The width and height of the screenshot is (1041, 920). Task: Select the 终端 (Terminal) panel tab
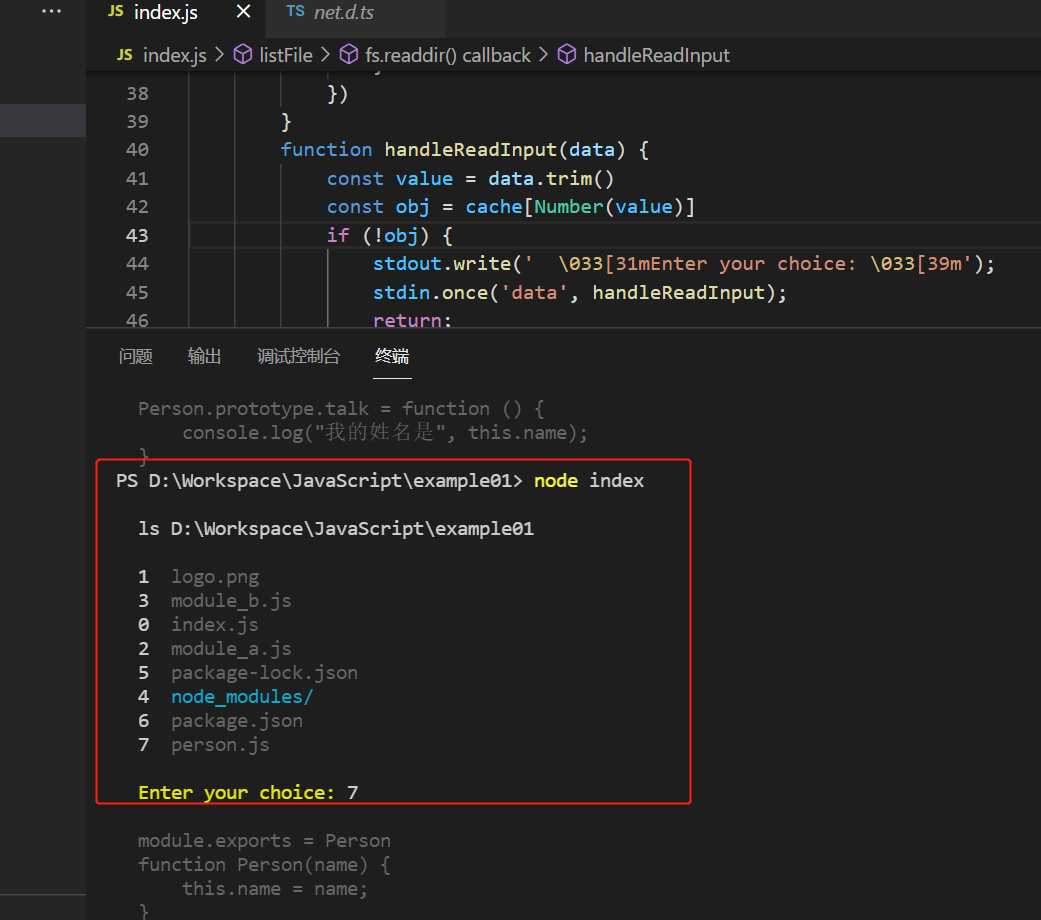click(392, 356)
